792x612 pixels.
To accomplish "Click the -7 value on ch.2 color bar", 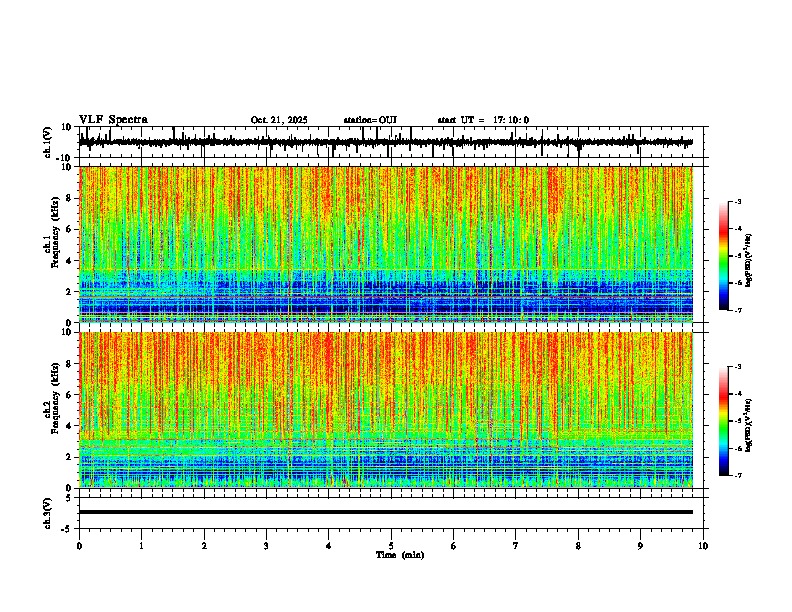I will 738,475.
